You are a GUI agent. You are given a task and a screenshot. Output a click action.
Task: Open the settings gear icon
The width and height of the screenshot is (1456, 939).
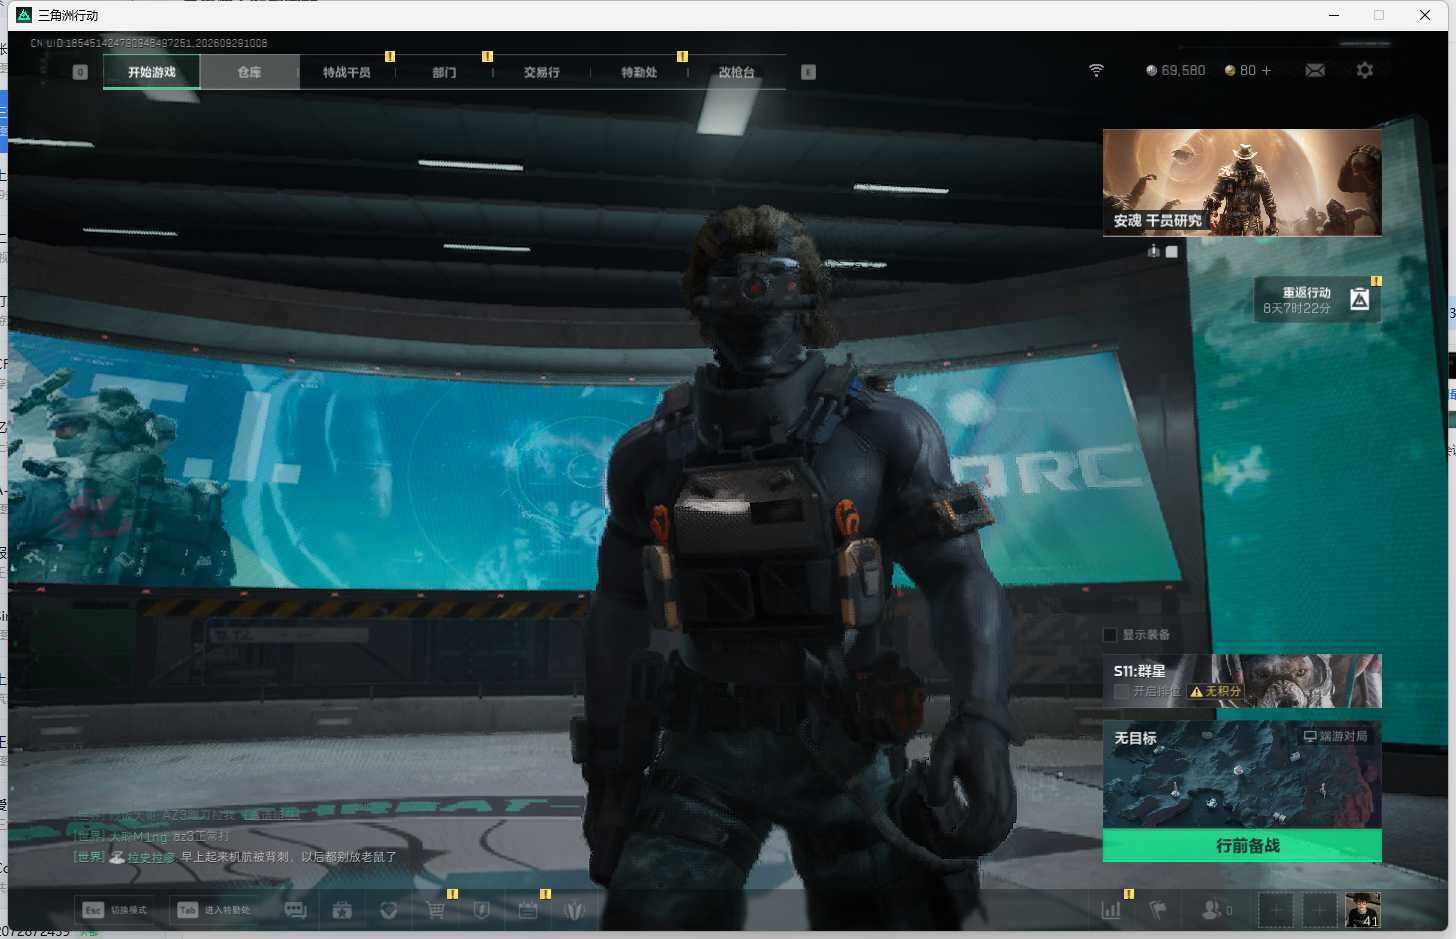tap(1364, 71)
